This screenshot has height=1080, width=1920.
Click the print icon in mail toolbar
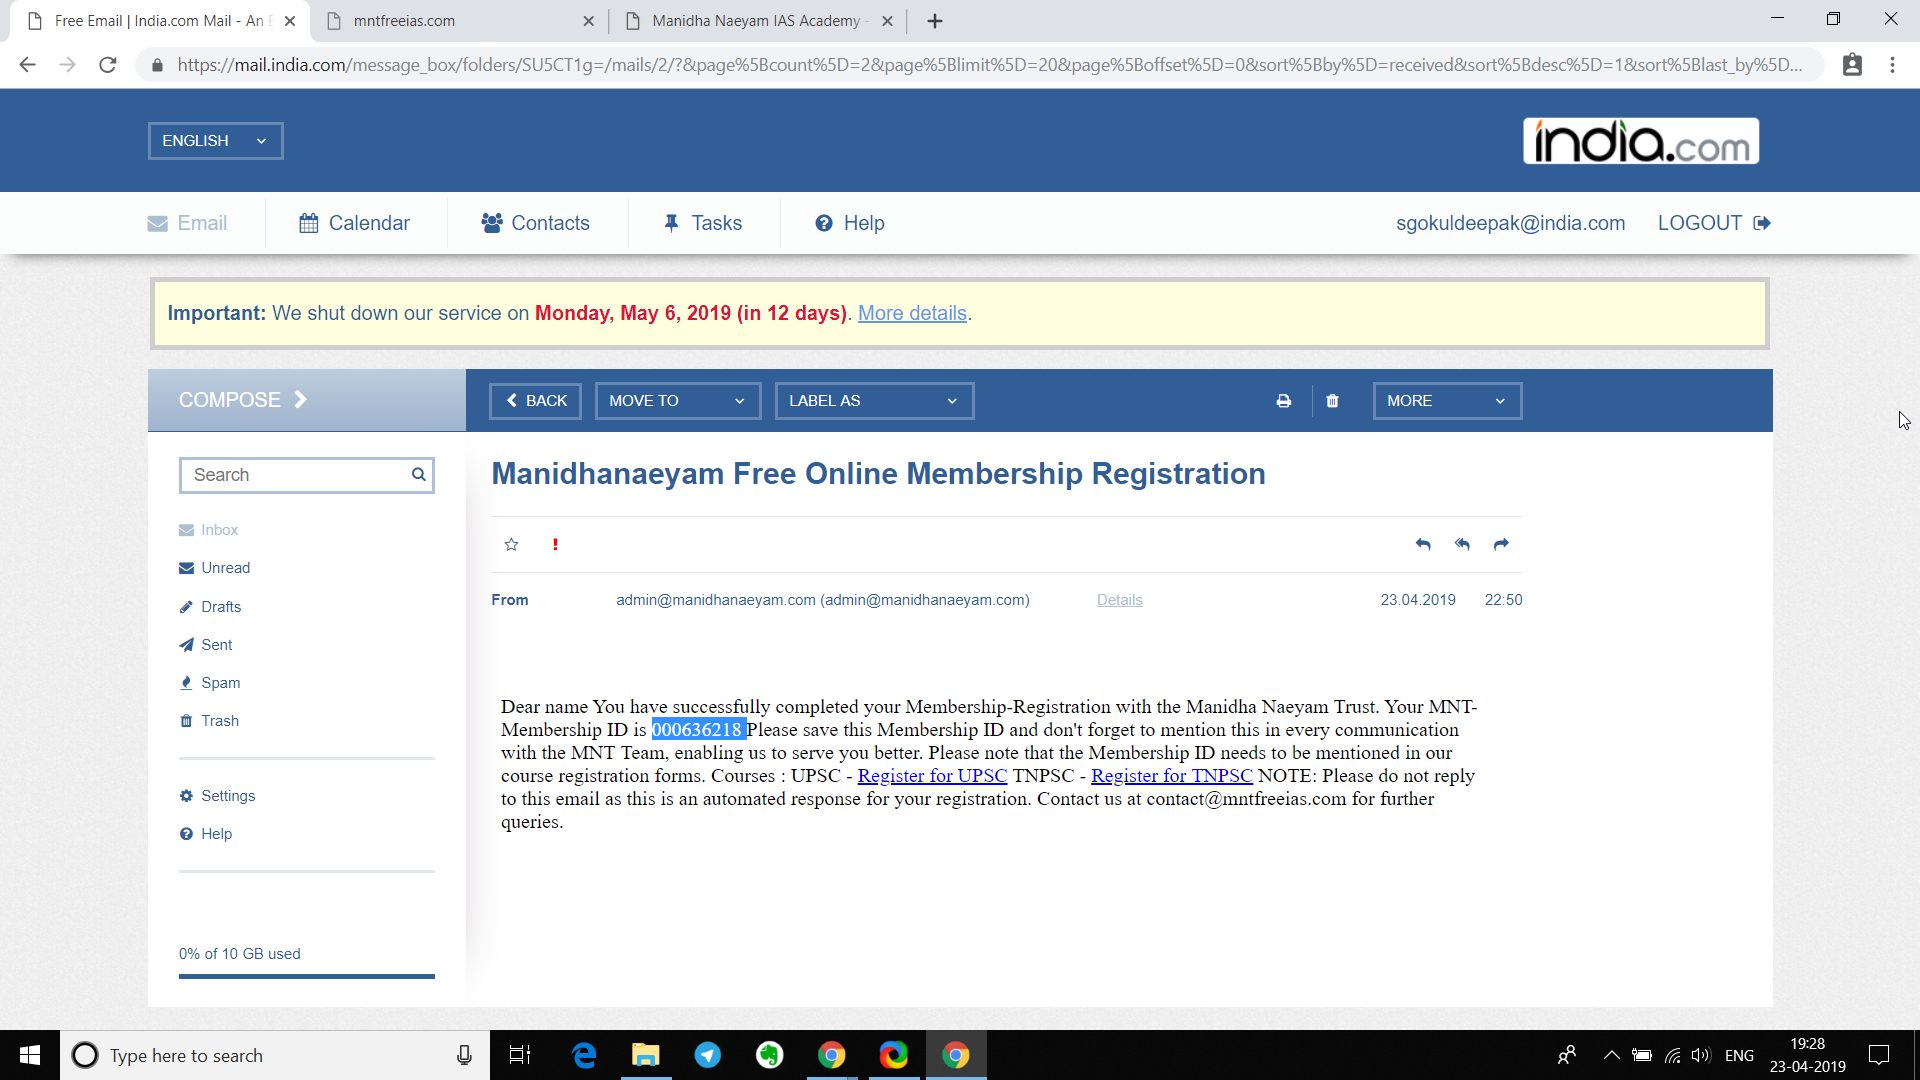point(1284,401)
